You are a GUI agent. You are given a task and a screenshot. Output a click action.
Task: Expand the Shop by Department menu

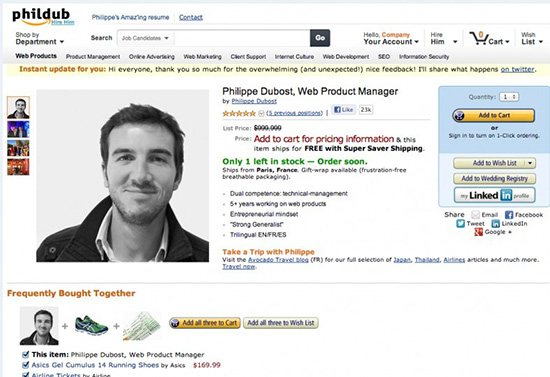point(39,38)
